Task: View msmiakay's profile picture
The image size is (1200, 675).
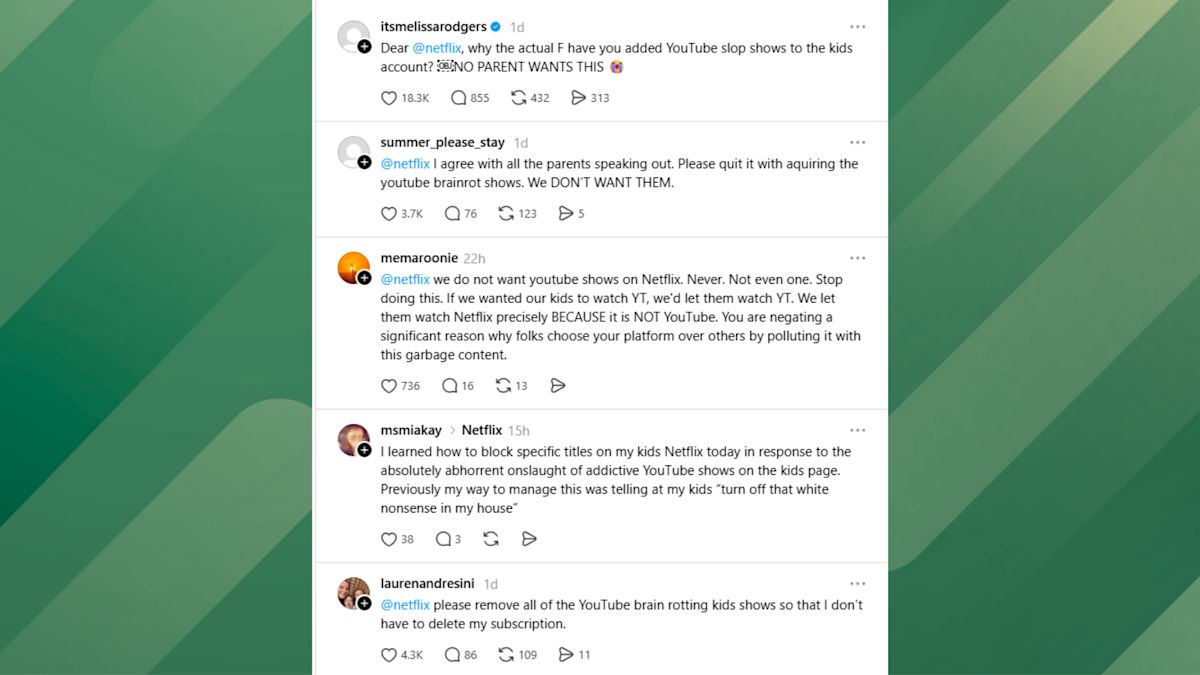Action: pyautogui.click(x=354, y=440)
